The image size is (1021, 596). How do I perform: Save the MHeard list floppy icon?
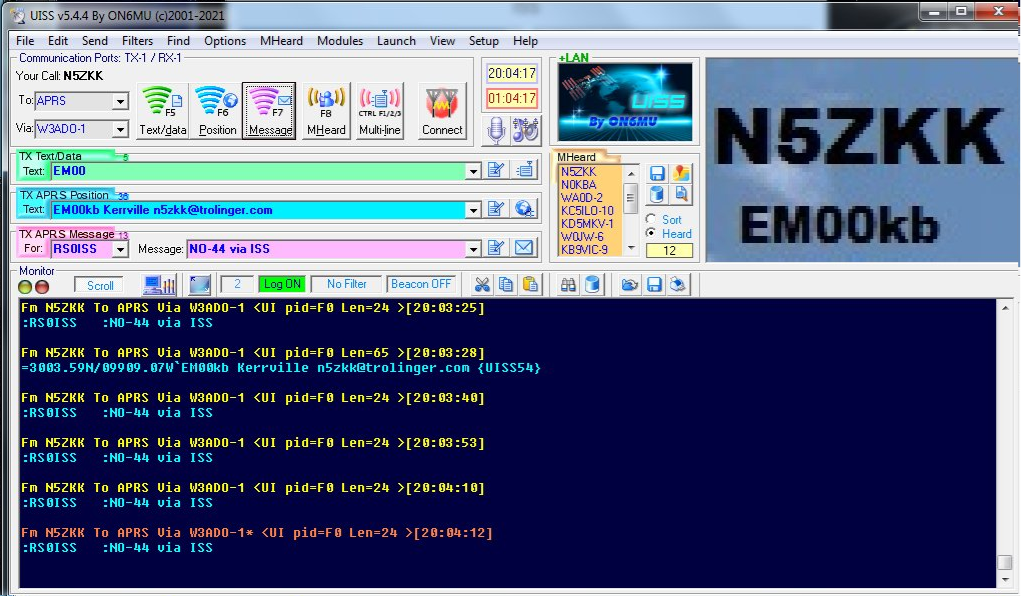657,173
